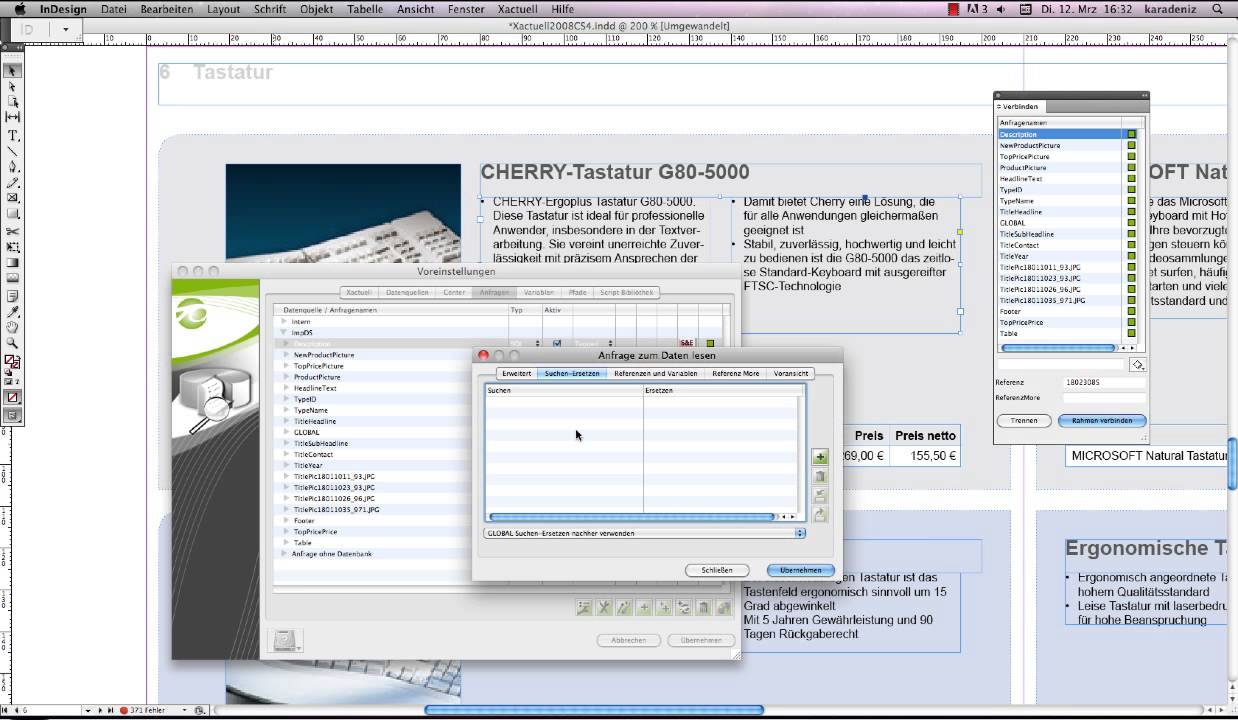Screen dimensions: 1238x720
Task: Expand the Intern data source
Action: coord(285,322)
